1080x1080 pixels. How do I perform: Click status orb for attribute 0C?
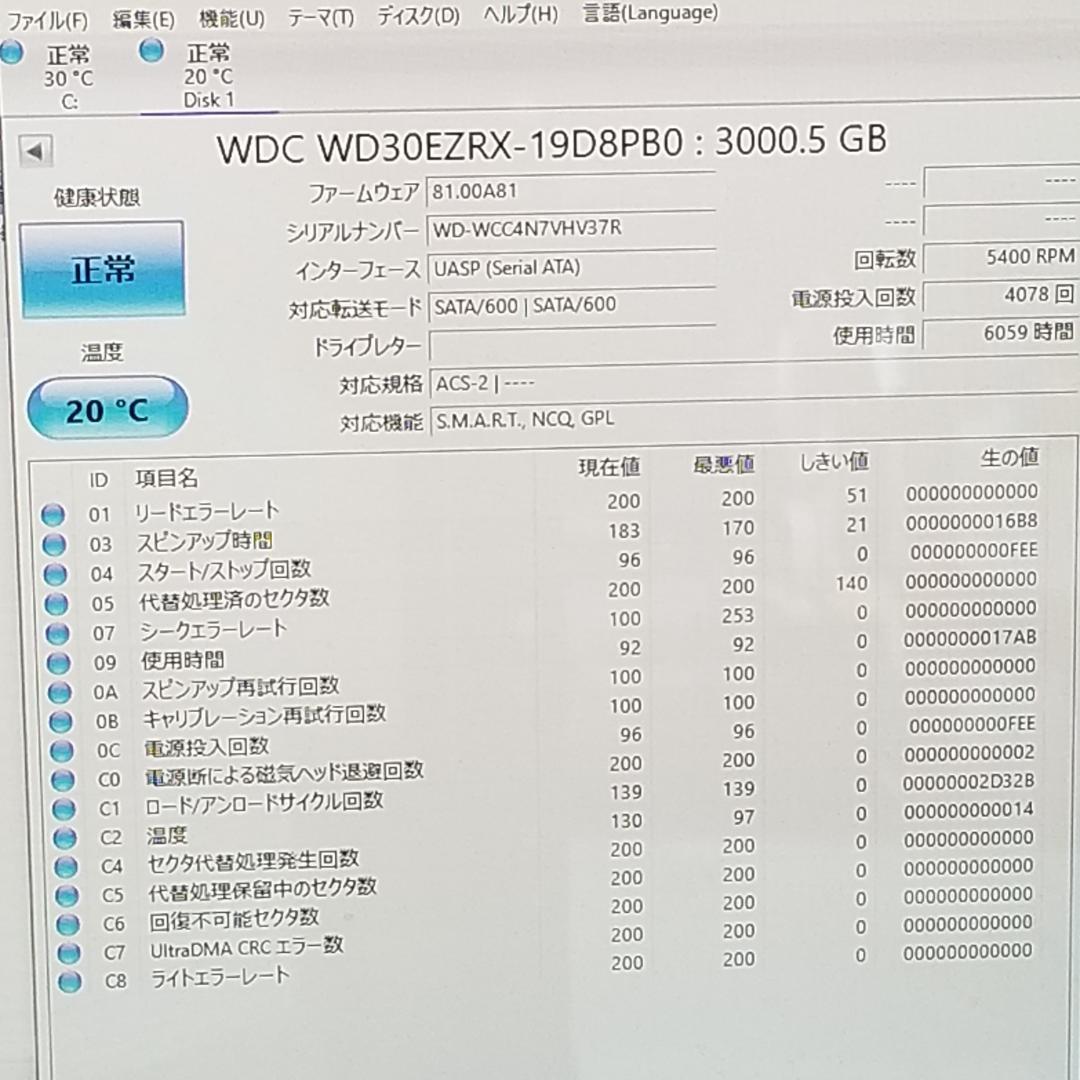[61, 751]
